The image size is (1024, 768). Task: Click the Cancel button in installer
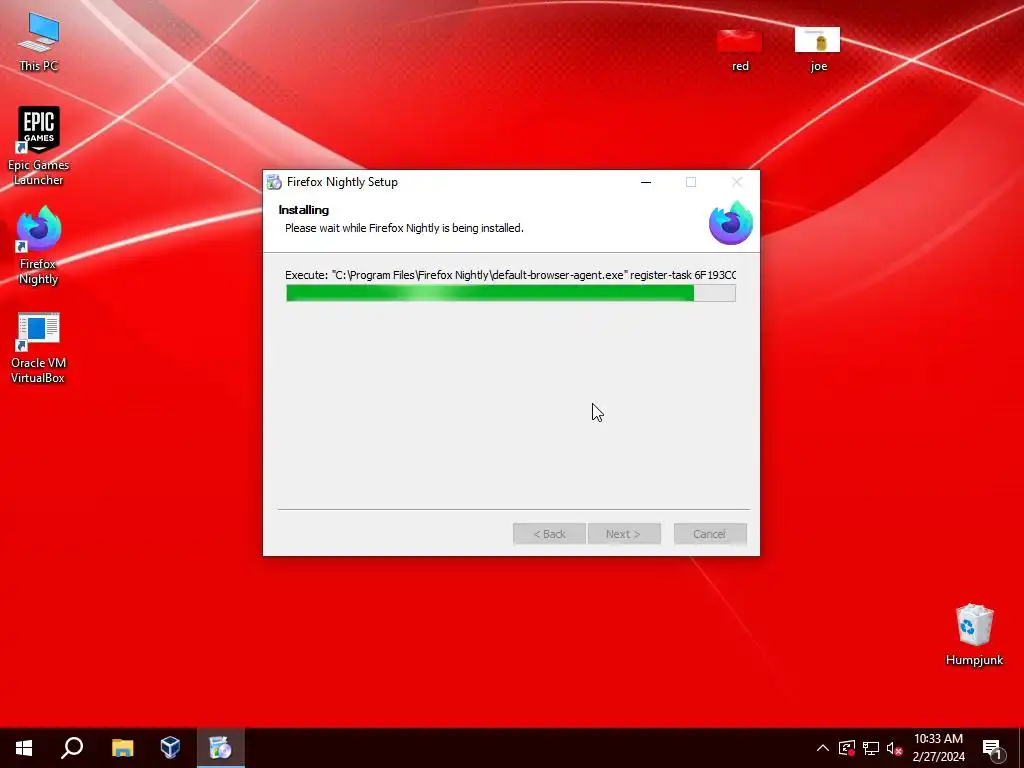710,534
